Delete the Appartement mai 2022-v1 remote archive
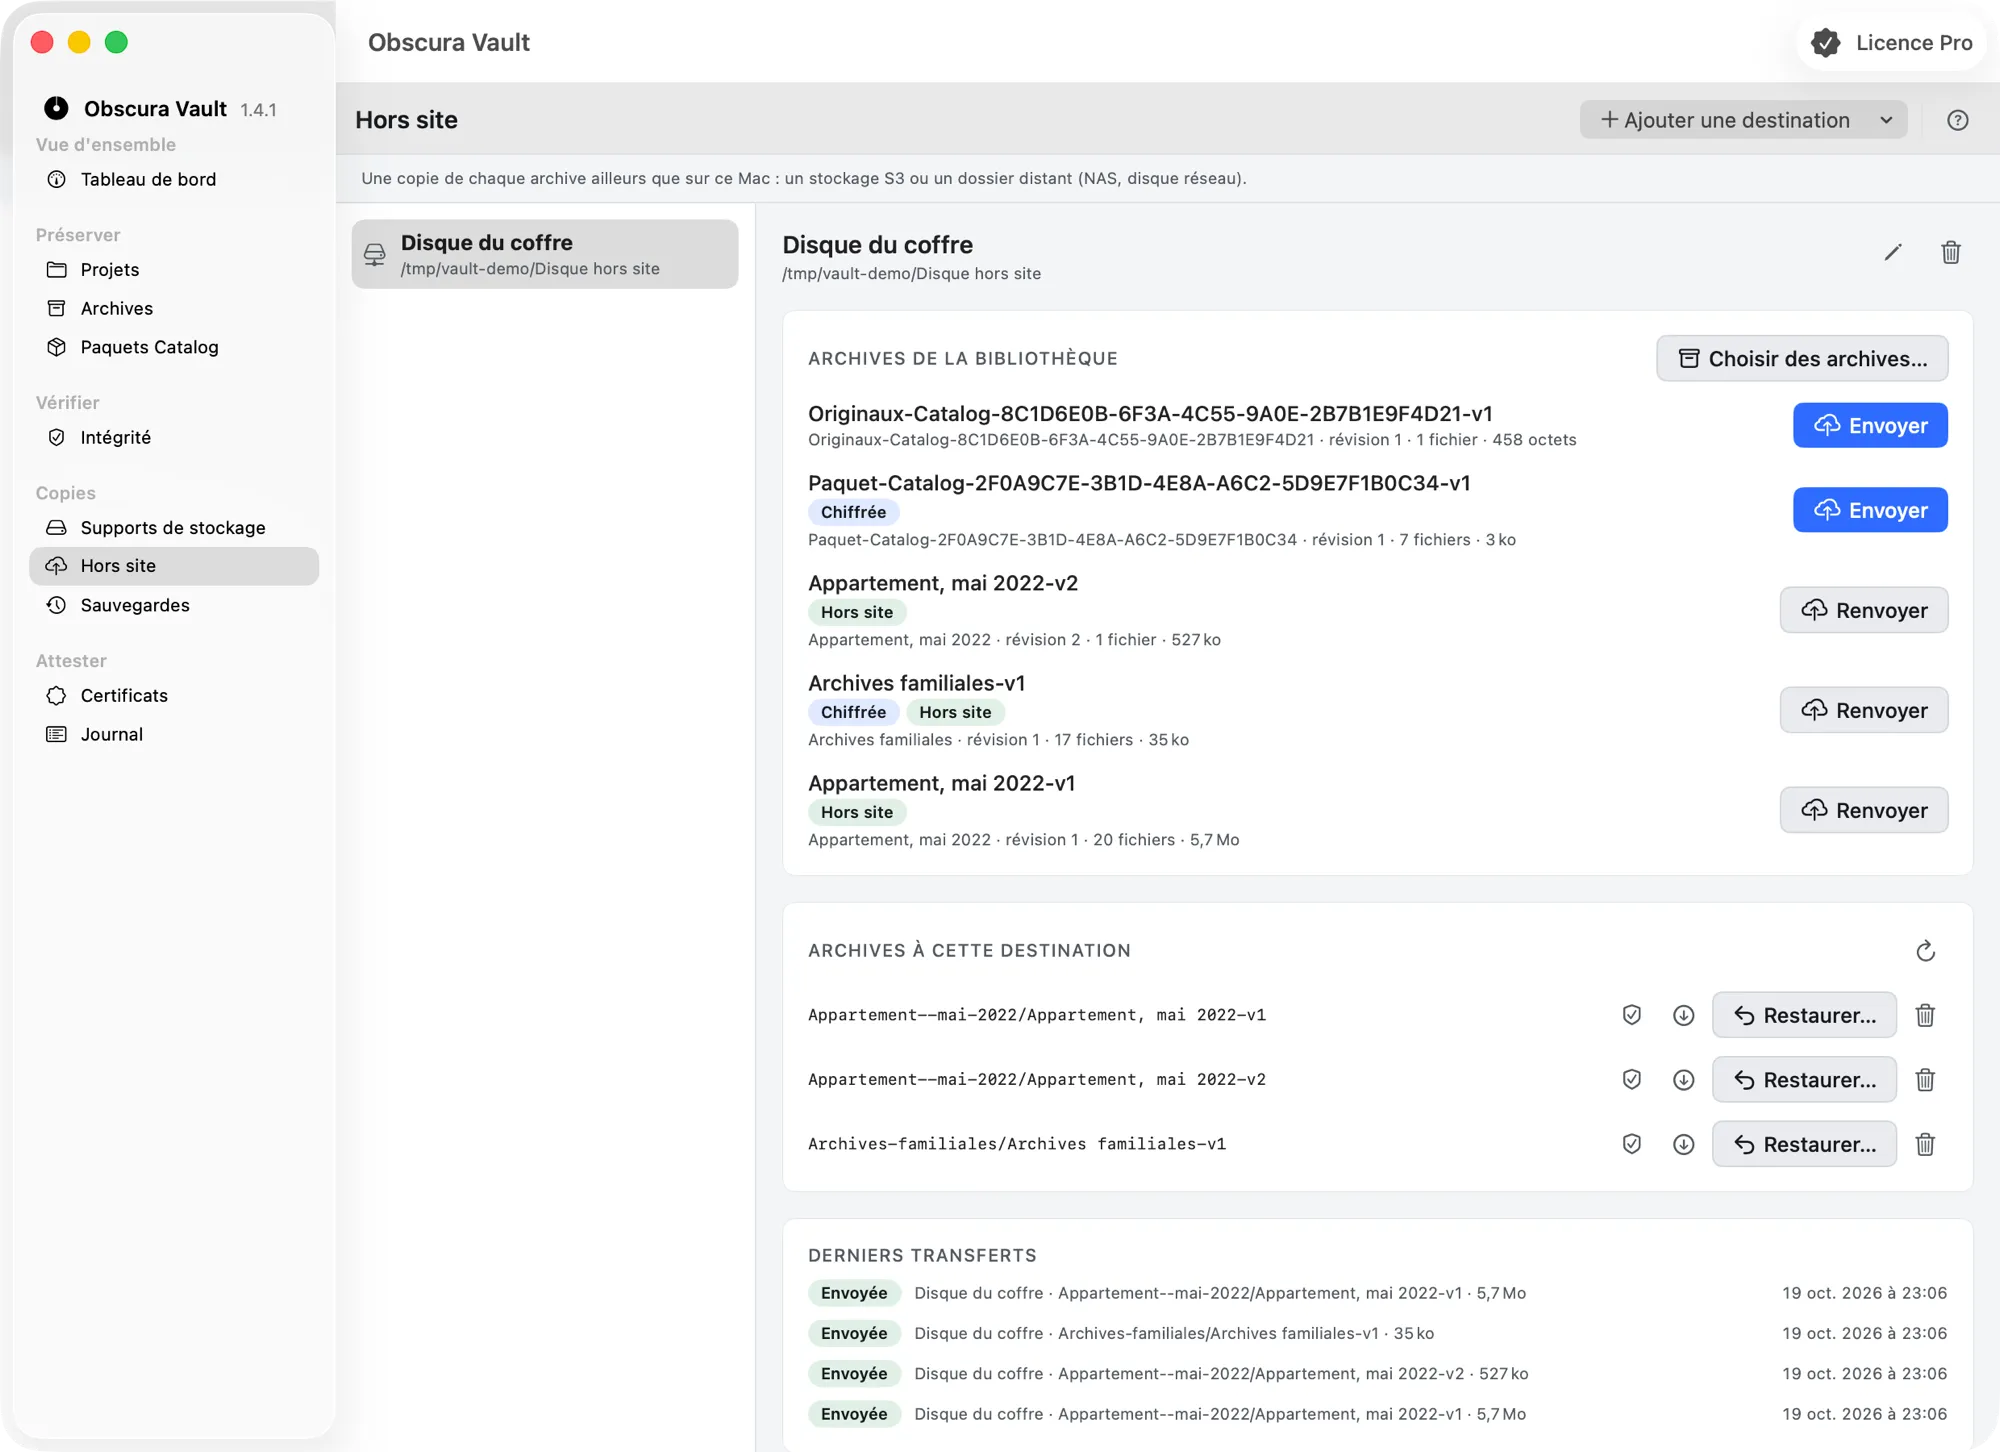Image resolution: width=2000 pixels, height=1452 pixels. coord(1925,1015)
